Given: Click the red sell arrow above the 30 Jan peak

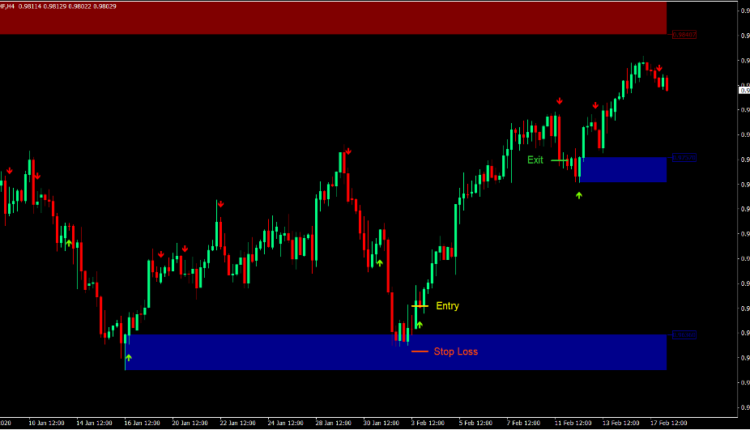Looking at the screenshot, I should coord(348,151).
